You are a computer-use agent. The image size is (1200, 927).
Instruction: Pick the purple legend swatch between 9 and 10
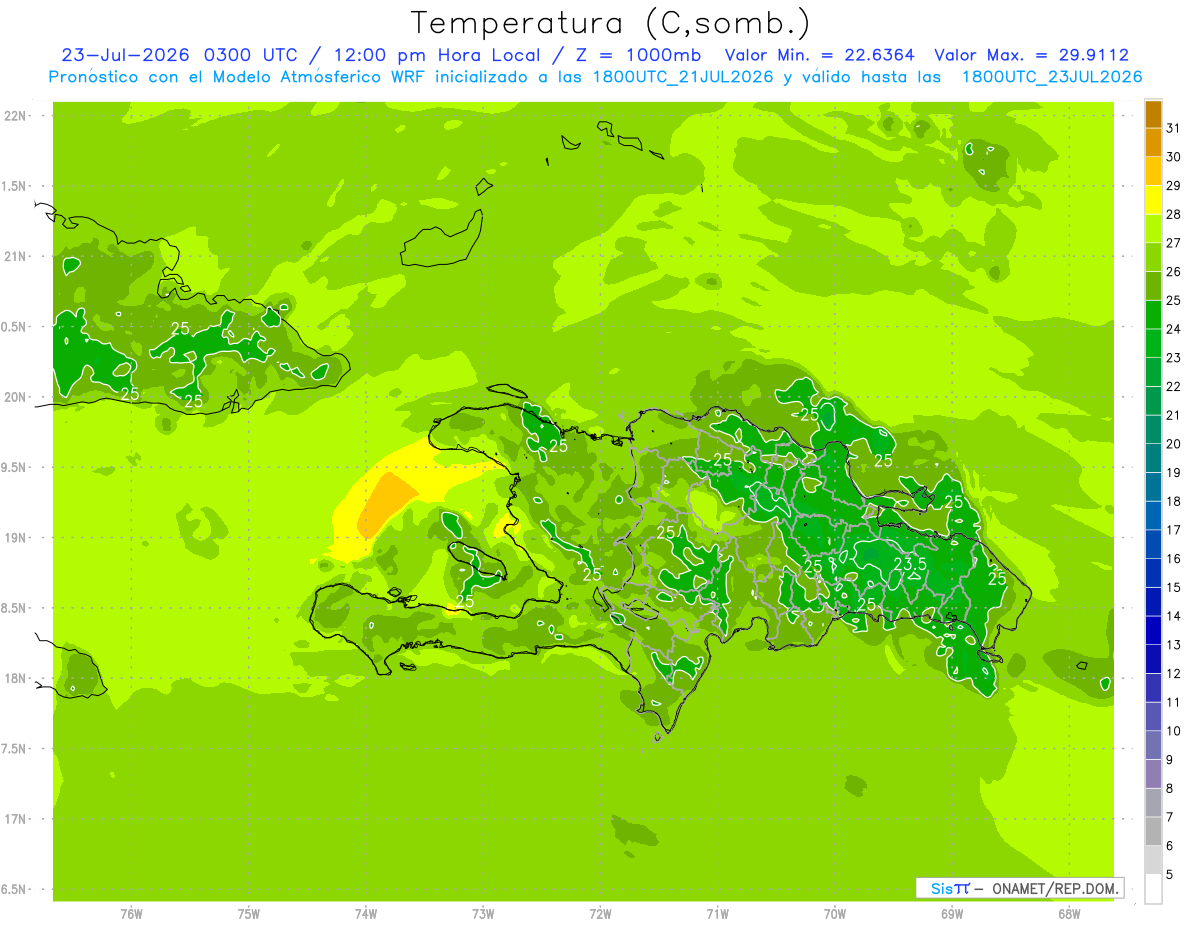(1153, 745)
